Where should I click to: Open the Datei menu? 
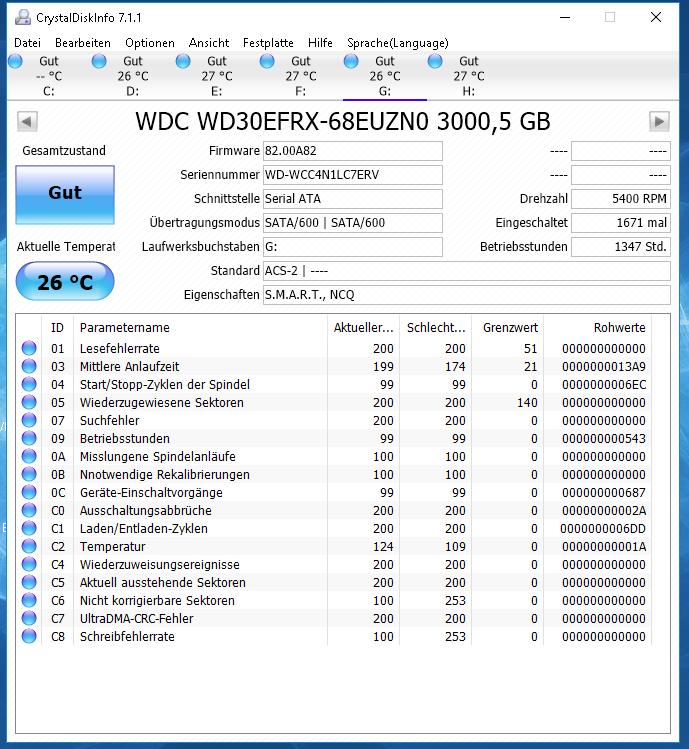pos(27,43)
